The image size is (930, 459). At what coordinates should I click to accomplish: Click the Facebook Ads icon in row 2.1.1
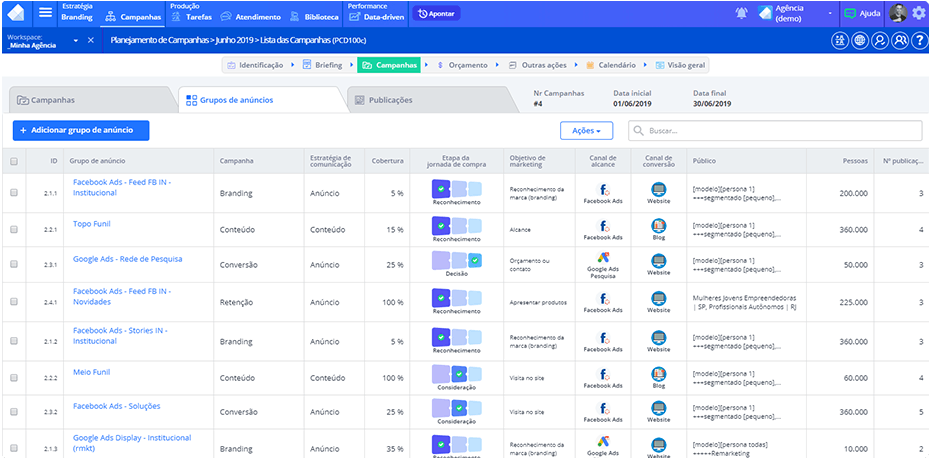pyautogui.click(x=603, y=189)
